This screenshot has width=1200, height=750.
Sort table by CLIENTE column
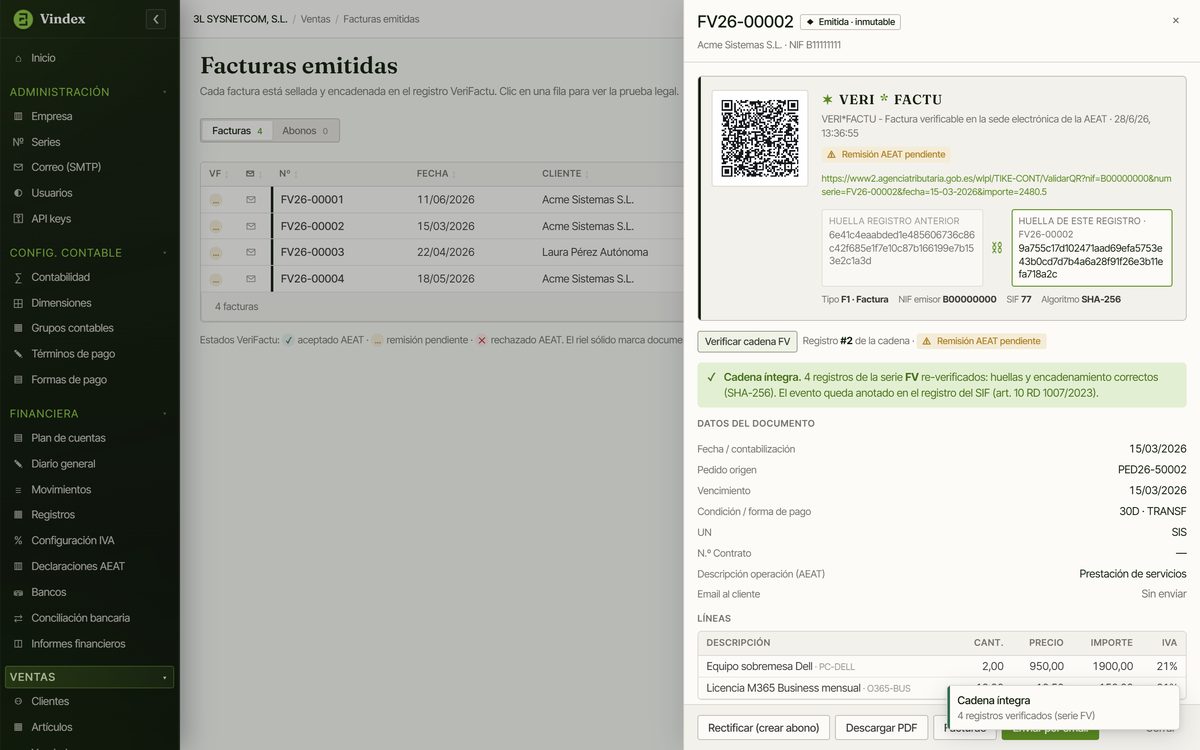(x=565, y=174)
